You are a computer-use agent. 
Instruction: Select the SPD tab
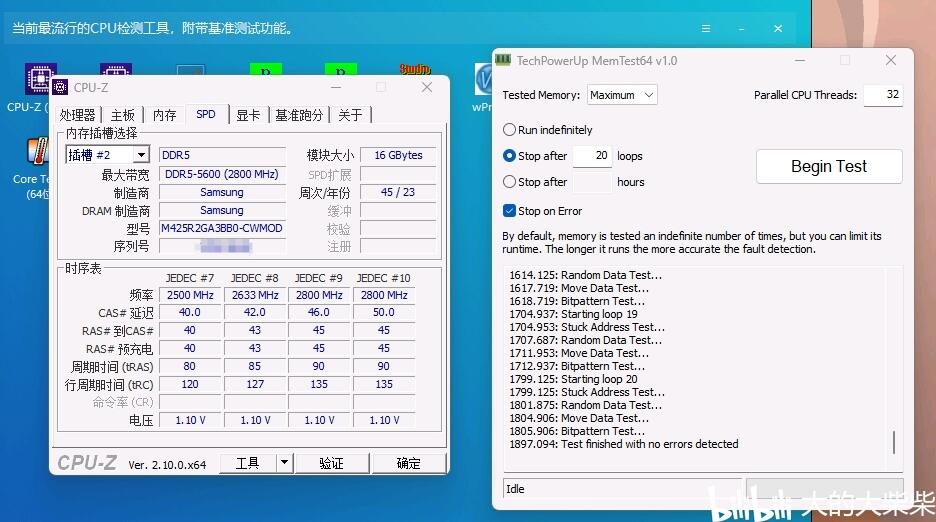coord(206,114)
